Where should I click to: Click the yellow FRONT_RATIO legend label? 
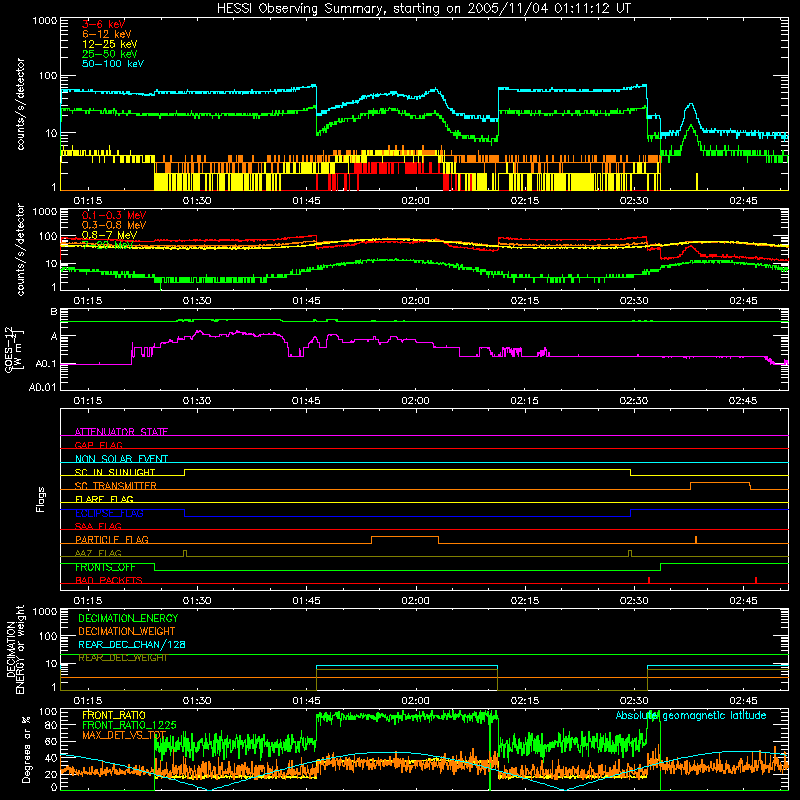click(114, 715)
